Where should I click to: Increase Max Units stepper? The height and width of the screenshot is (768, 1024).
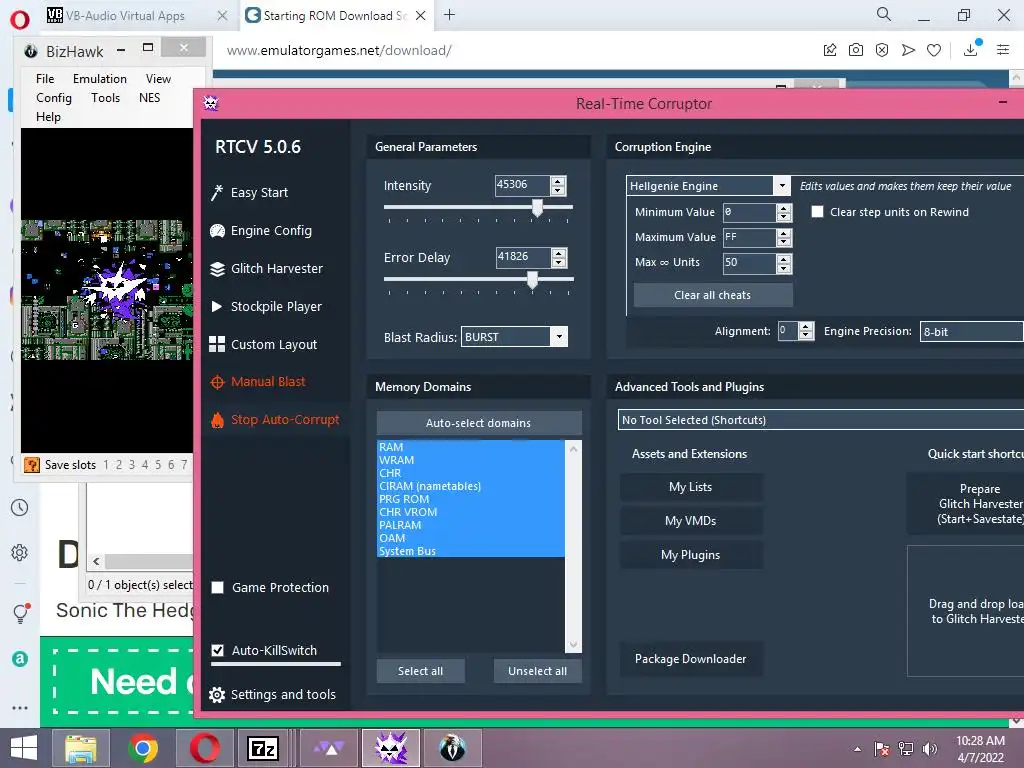[x=784, y=259]
